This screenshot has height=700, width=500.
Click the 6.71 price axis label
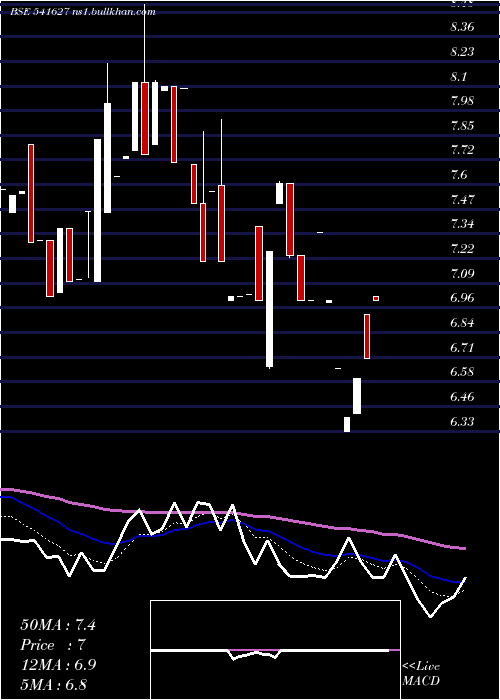[462, 348]
